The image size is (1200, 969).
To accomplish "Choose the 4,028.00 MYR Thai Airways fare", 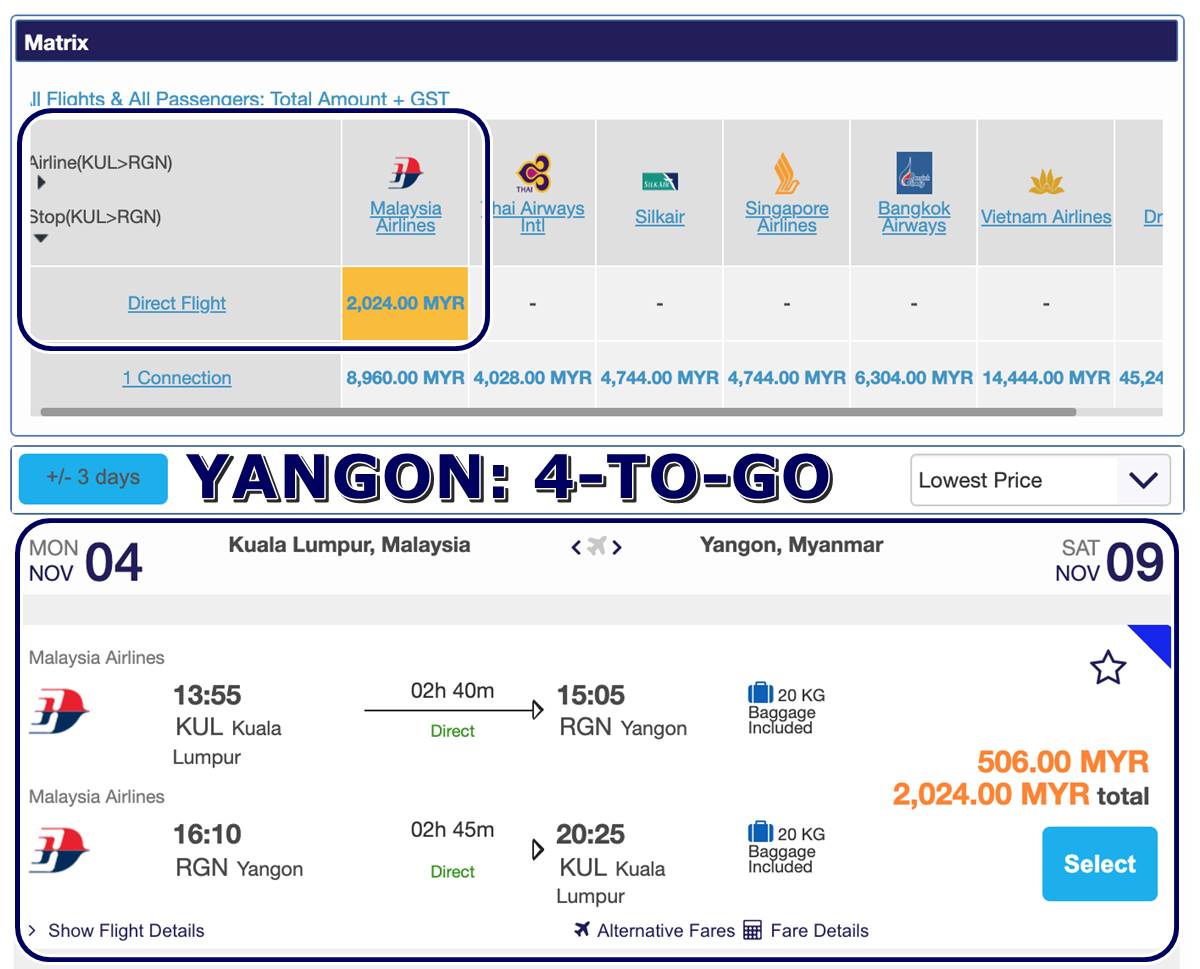I will coord(532,378).
